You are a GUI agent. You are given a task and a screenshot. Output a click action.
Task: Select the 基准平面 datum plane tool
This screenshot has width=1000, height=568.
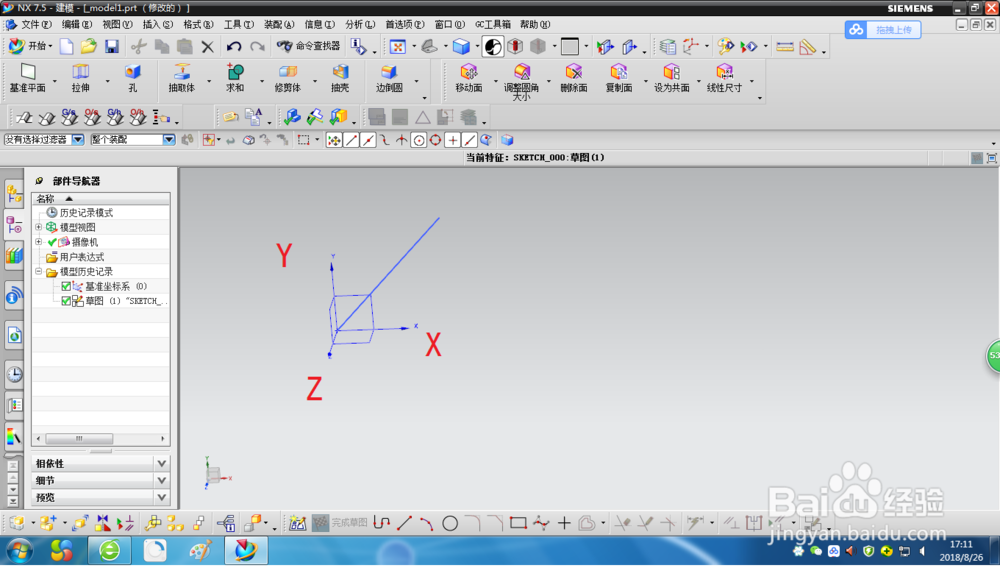point(27,78)
